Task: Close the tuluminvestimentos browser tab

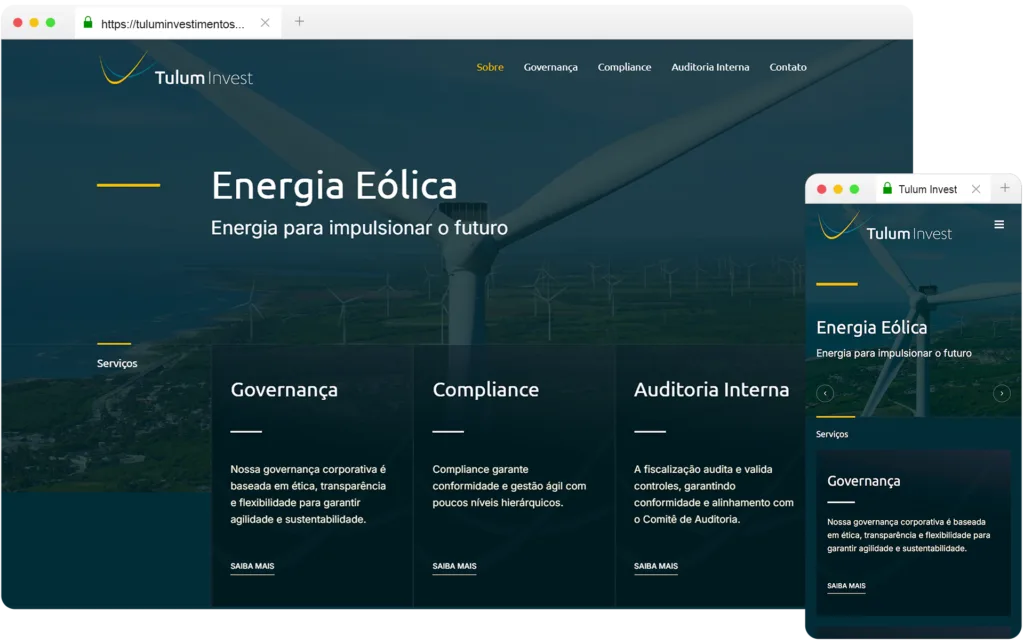Action: [x=265, y=23]
